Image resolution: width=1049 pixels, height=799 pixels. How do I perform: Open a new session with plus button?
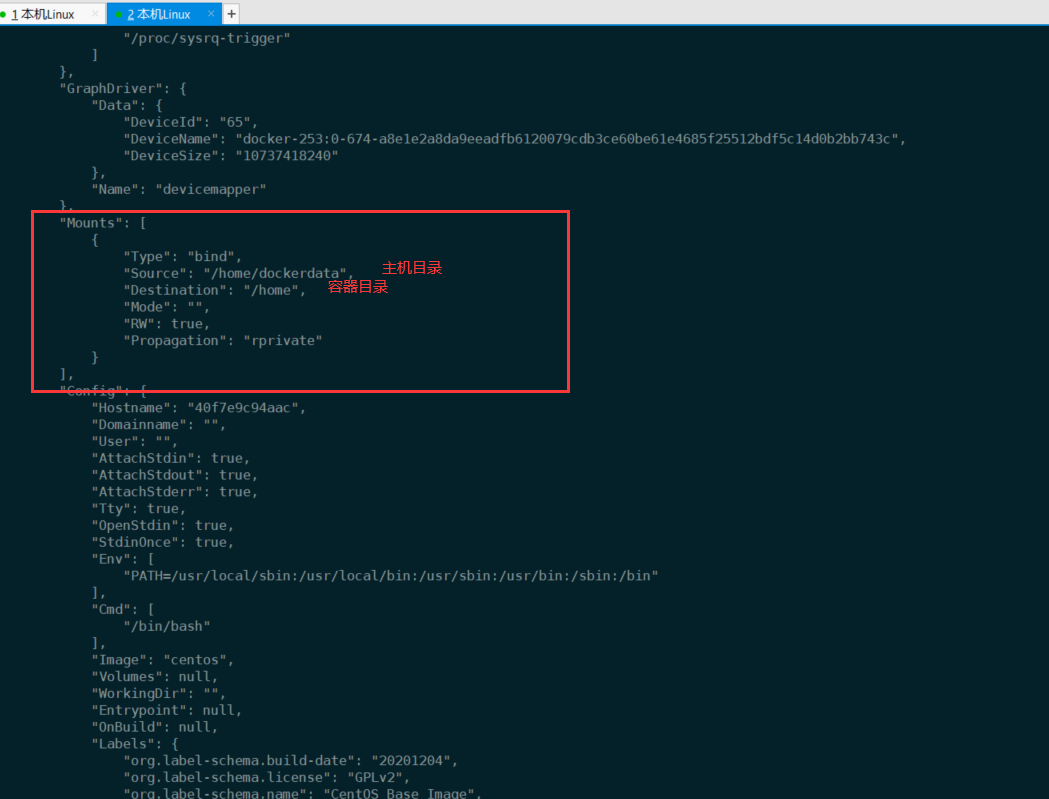(x=231, y=13)
